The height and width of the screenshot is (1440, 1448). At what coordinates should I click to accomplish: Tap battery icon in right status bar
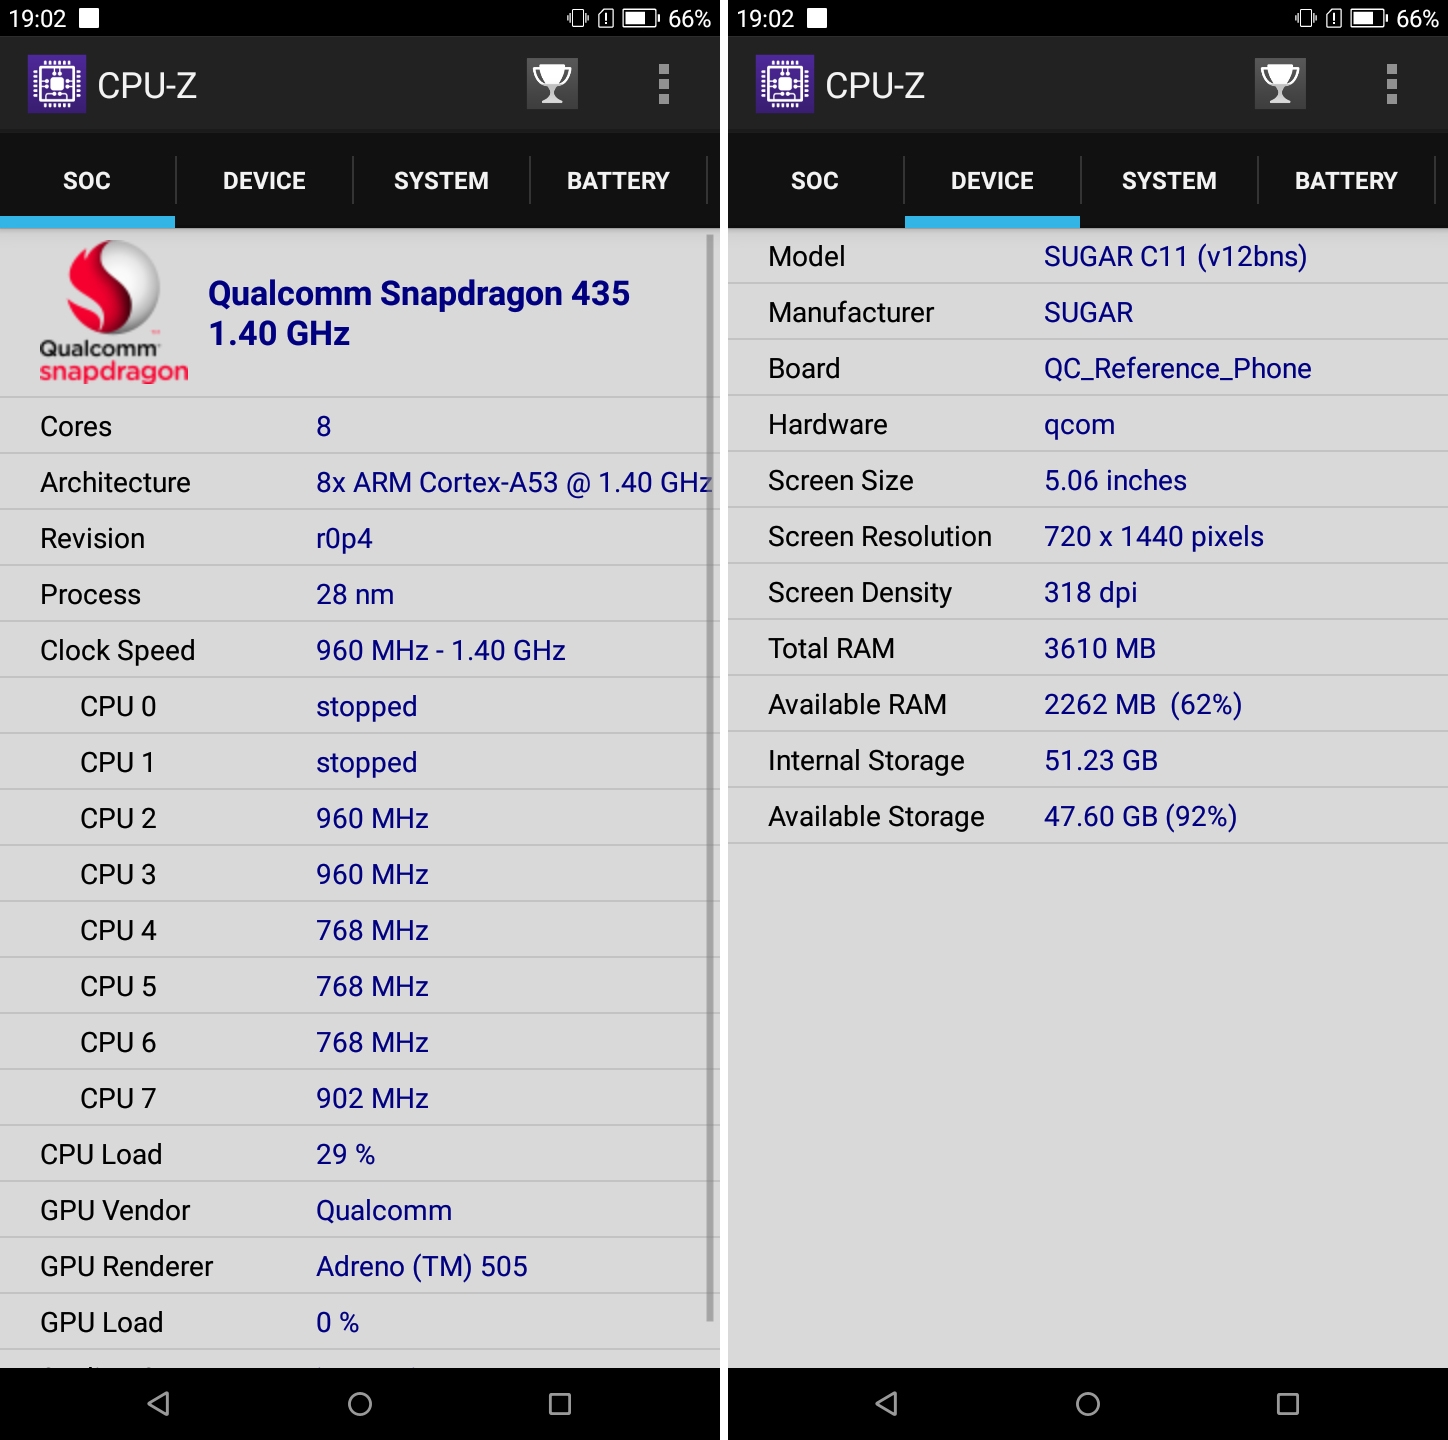tap(1369, 18)
